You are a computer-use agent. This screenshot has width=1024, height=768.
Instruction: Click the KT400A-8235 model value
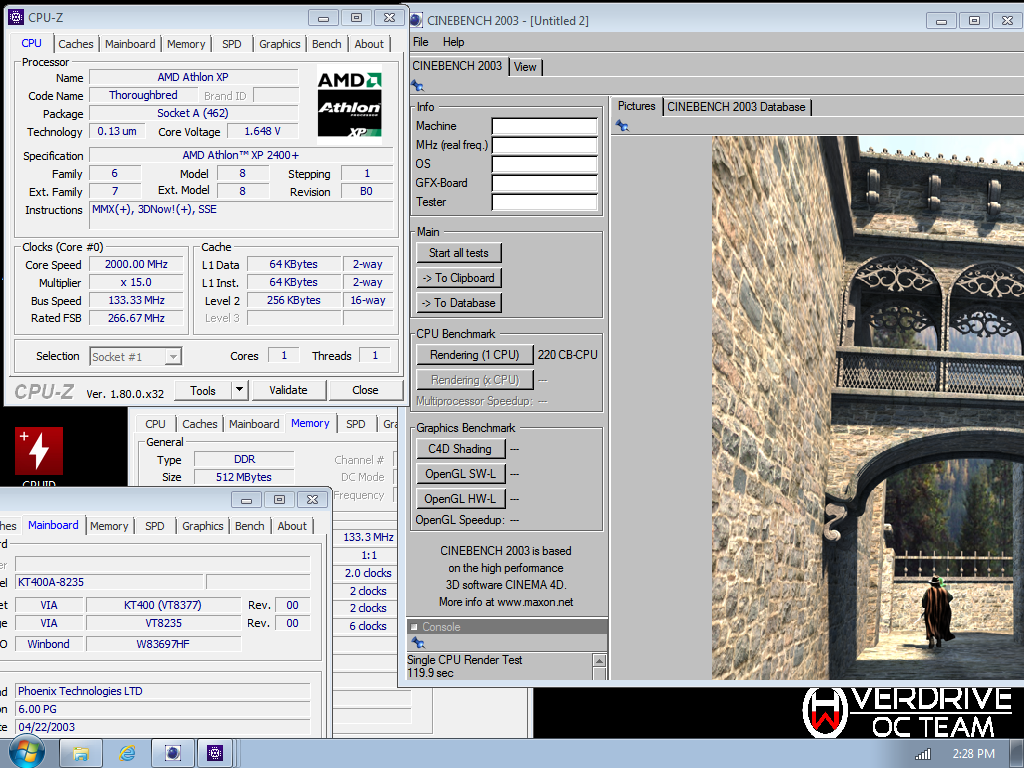click(109, 582)
